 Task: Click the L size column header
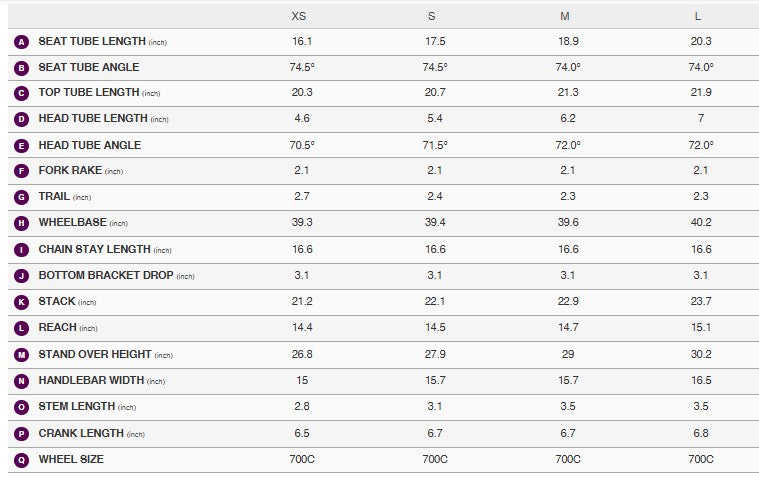[698, 16]
